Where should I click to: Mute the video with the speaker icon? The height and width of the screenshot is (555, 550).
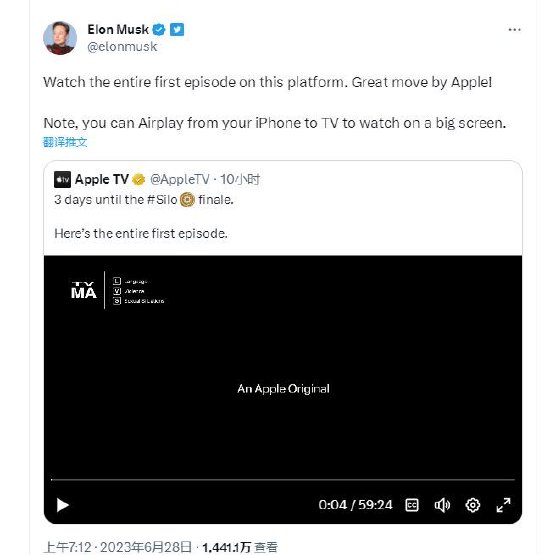point(442,505)
